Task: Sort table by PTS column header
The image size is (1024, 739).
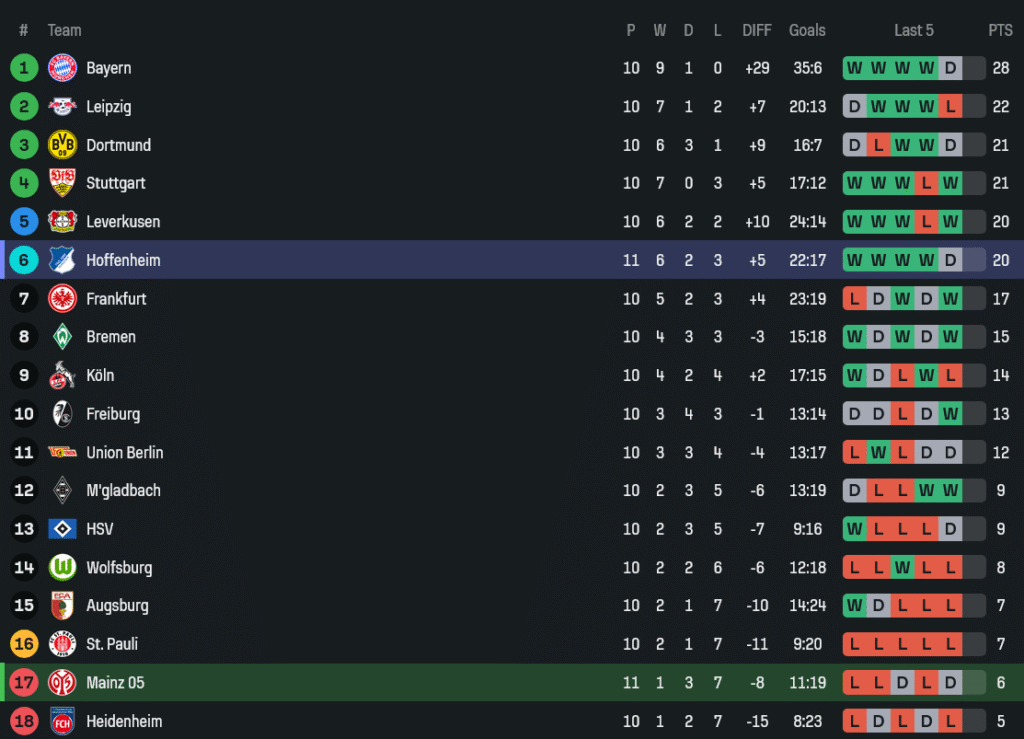Action: [x=1000, y=30]
